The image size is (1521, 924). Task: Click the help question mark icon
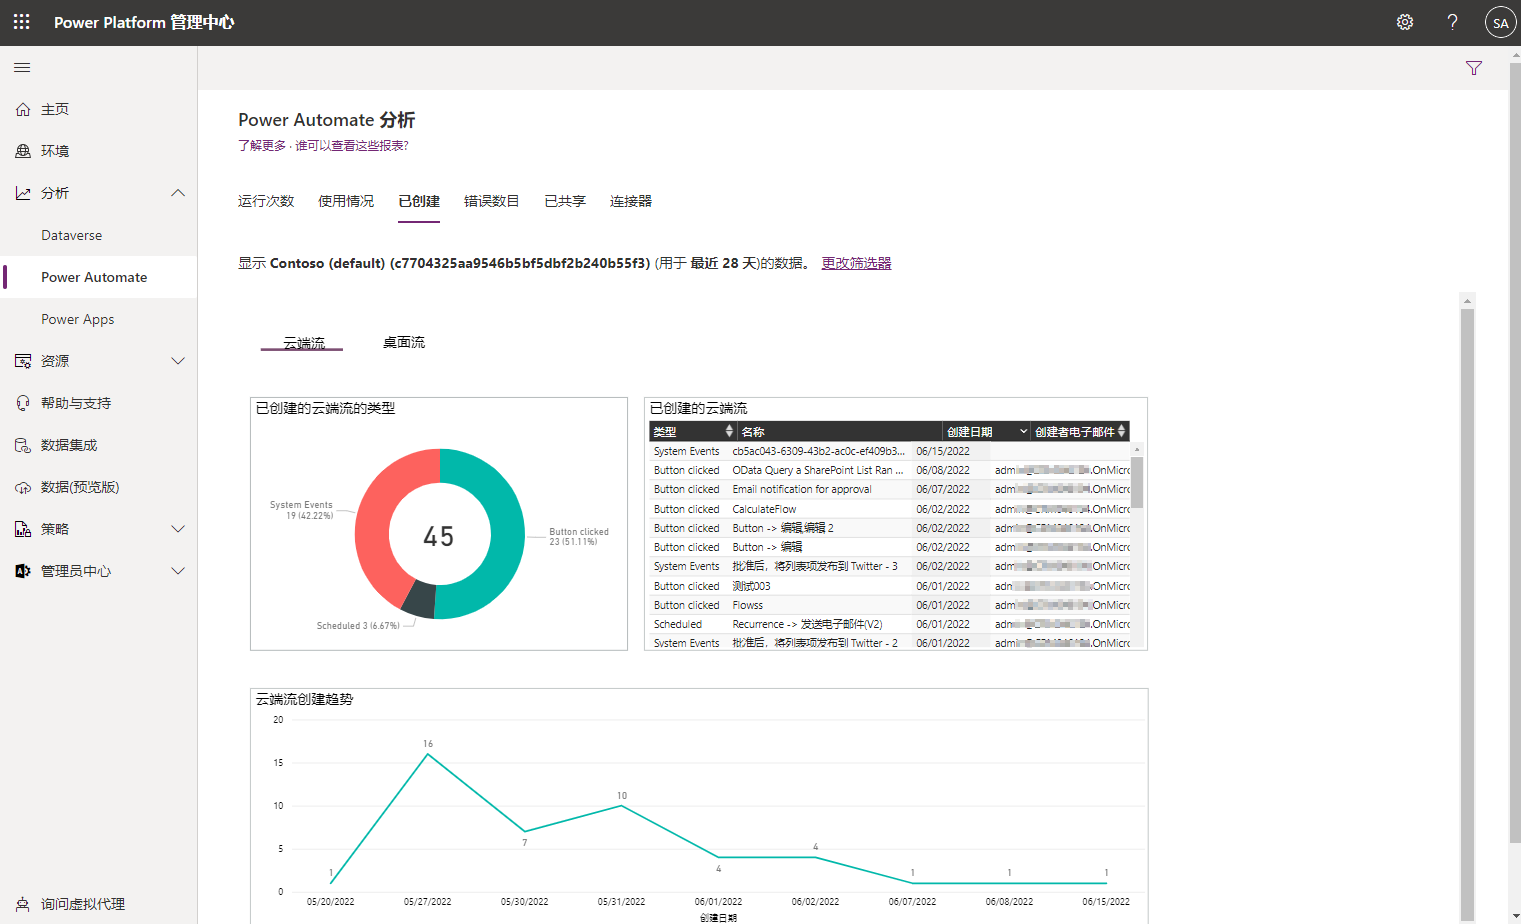1452,22
